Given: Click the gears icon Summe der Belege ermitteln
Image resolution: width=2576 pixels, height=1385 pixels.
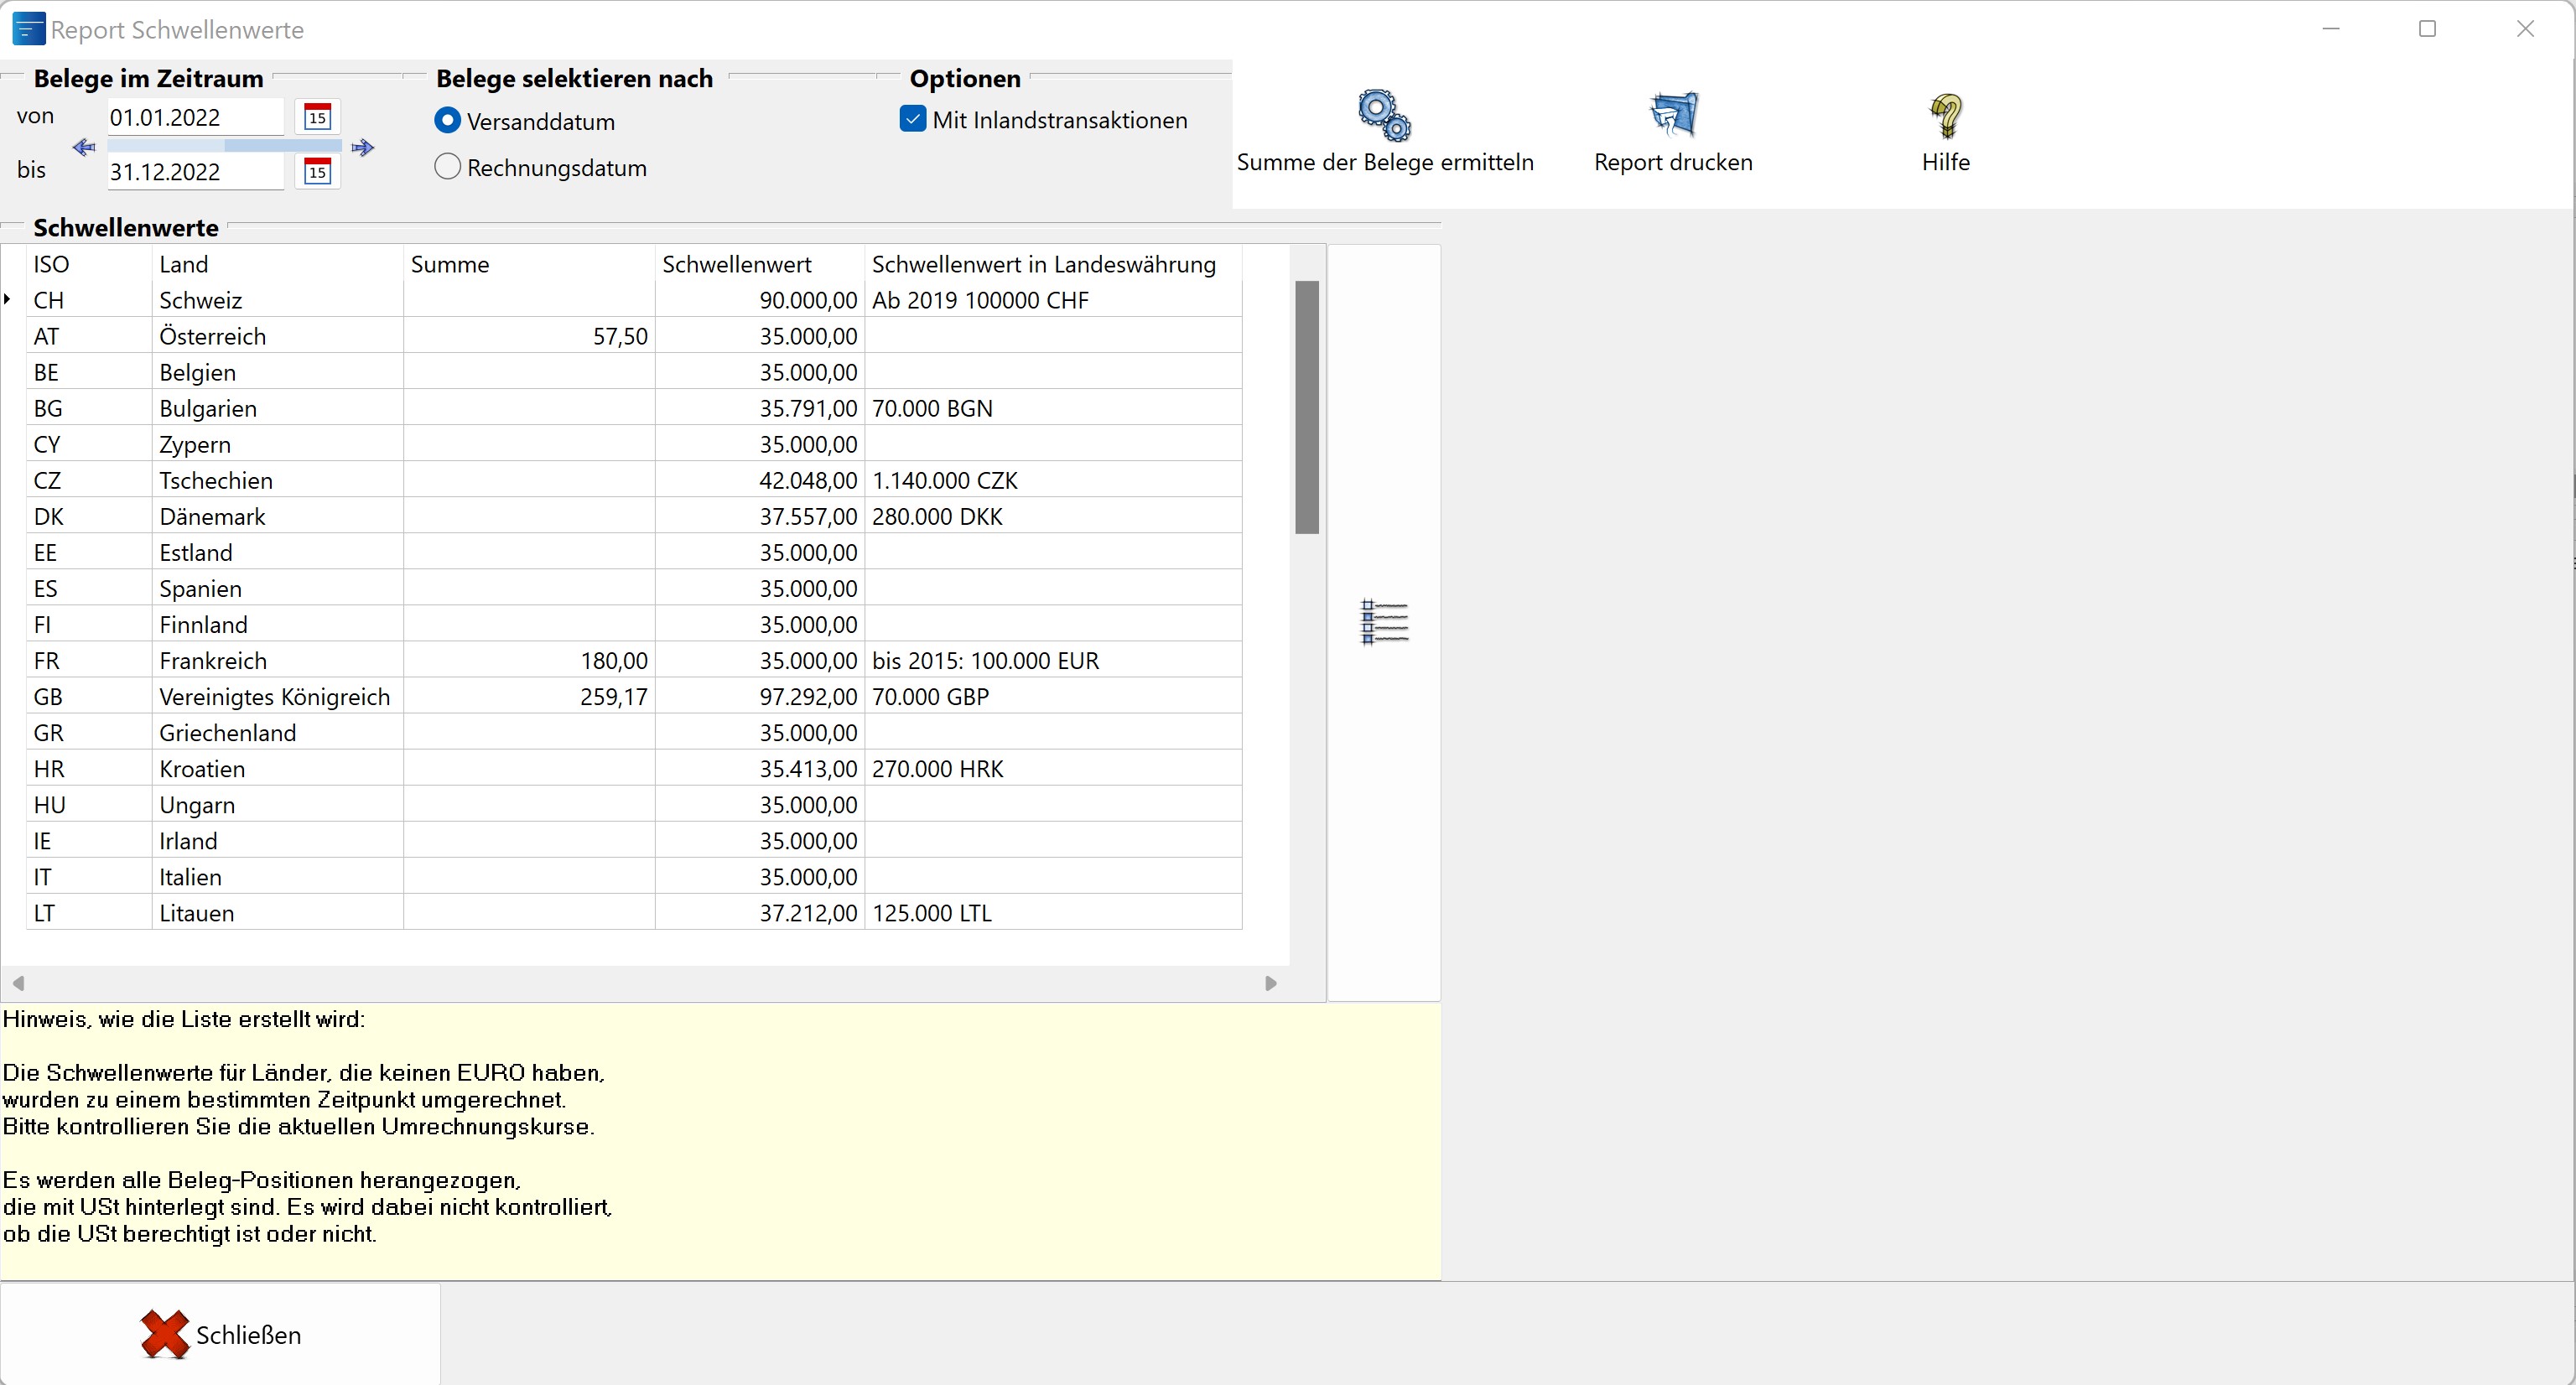Looking at the screenshot, I should pos(1384,116).
